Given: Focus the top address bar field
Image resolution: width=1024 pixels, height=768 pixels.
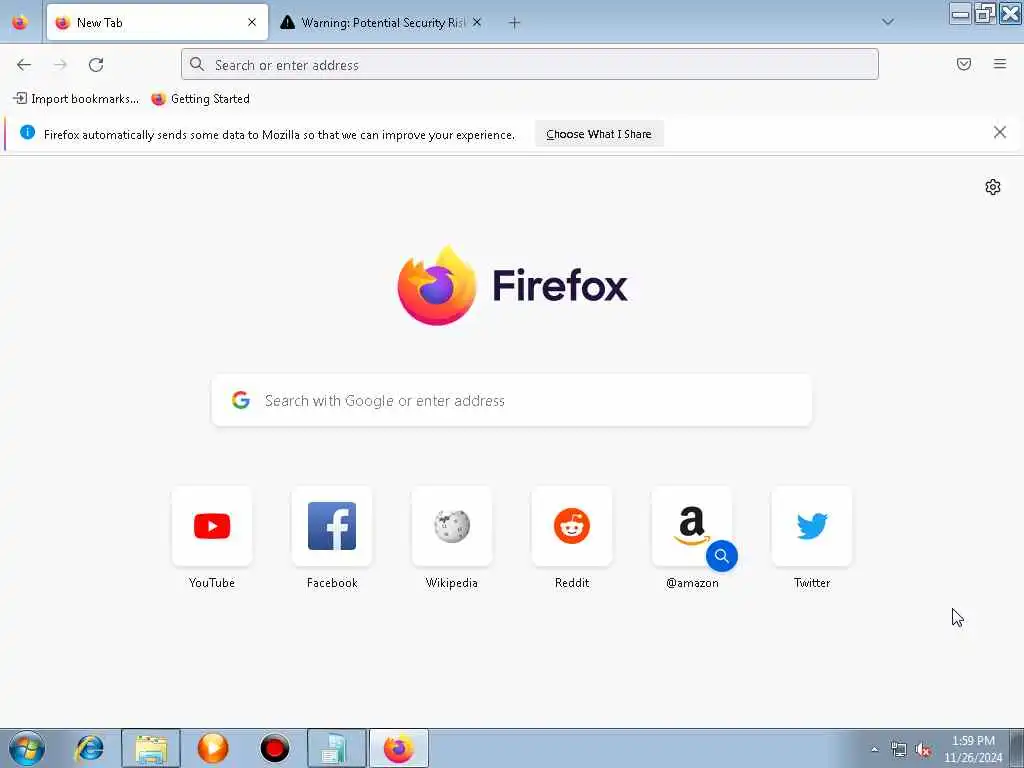Looking at the screenshot, I should pos(530,64).
